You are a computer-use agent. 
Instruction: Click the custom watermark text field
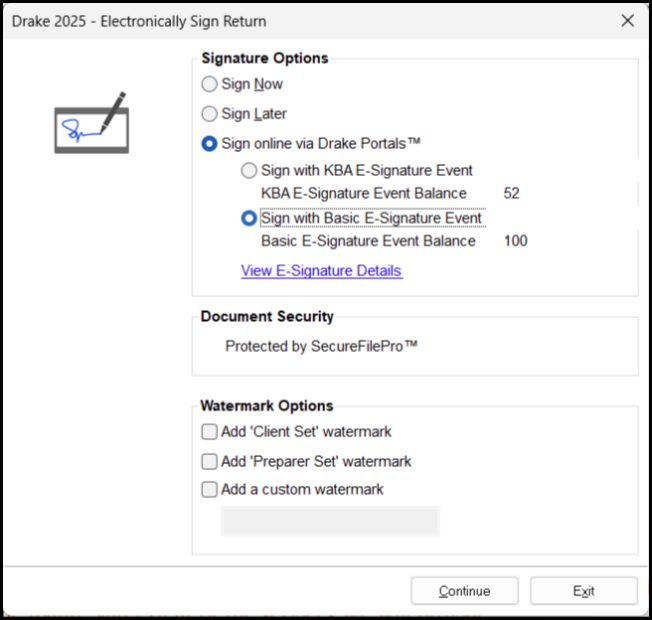[330, 521]
